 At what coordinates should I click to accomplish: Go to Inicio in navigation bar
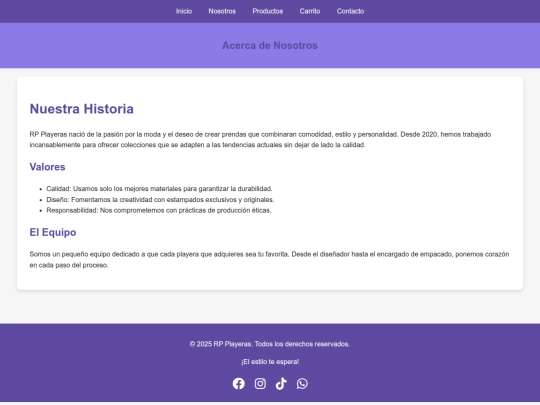coord(184,11)
